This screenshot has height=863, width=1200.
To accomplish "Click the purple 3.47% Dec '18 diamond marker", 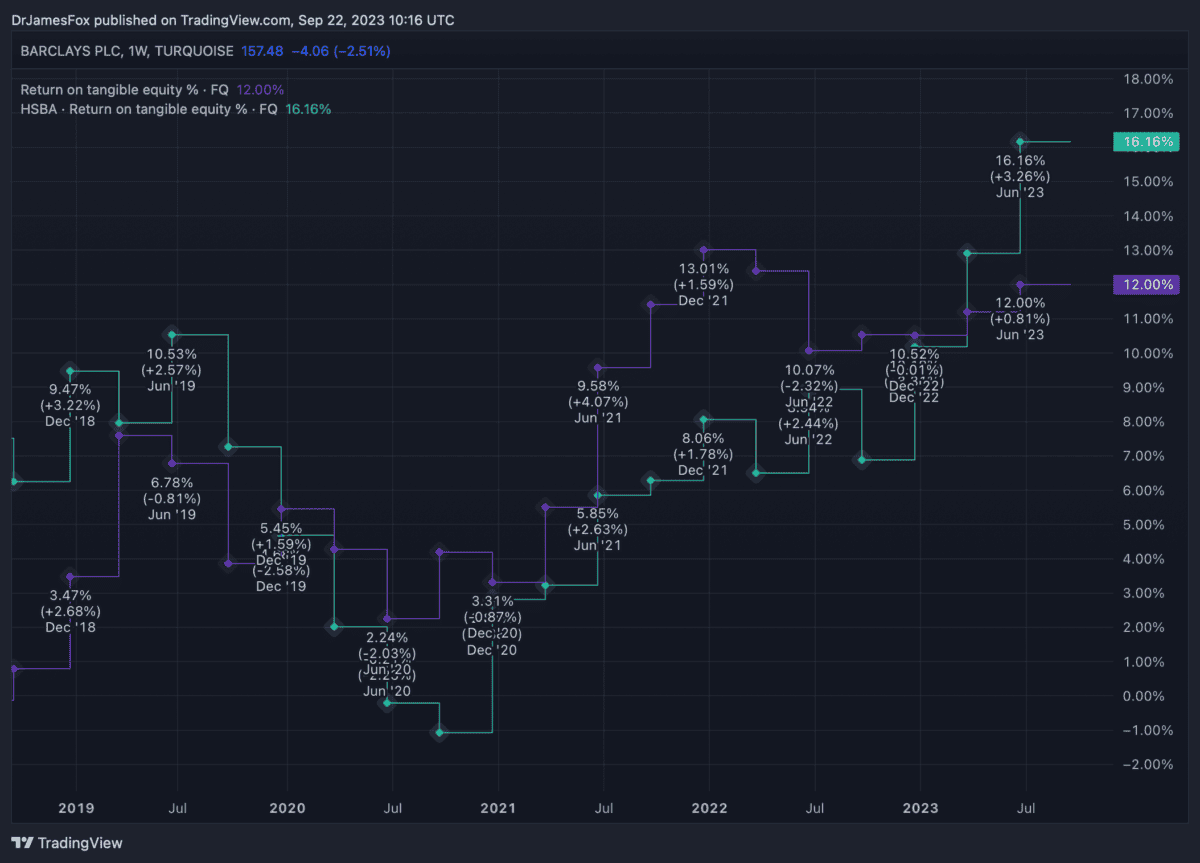I will click(69, 577).
